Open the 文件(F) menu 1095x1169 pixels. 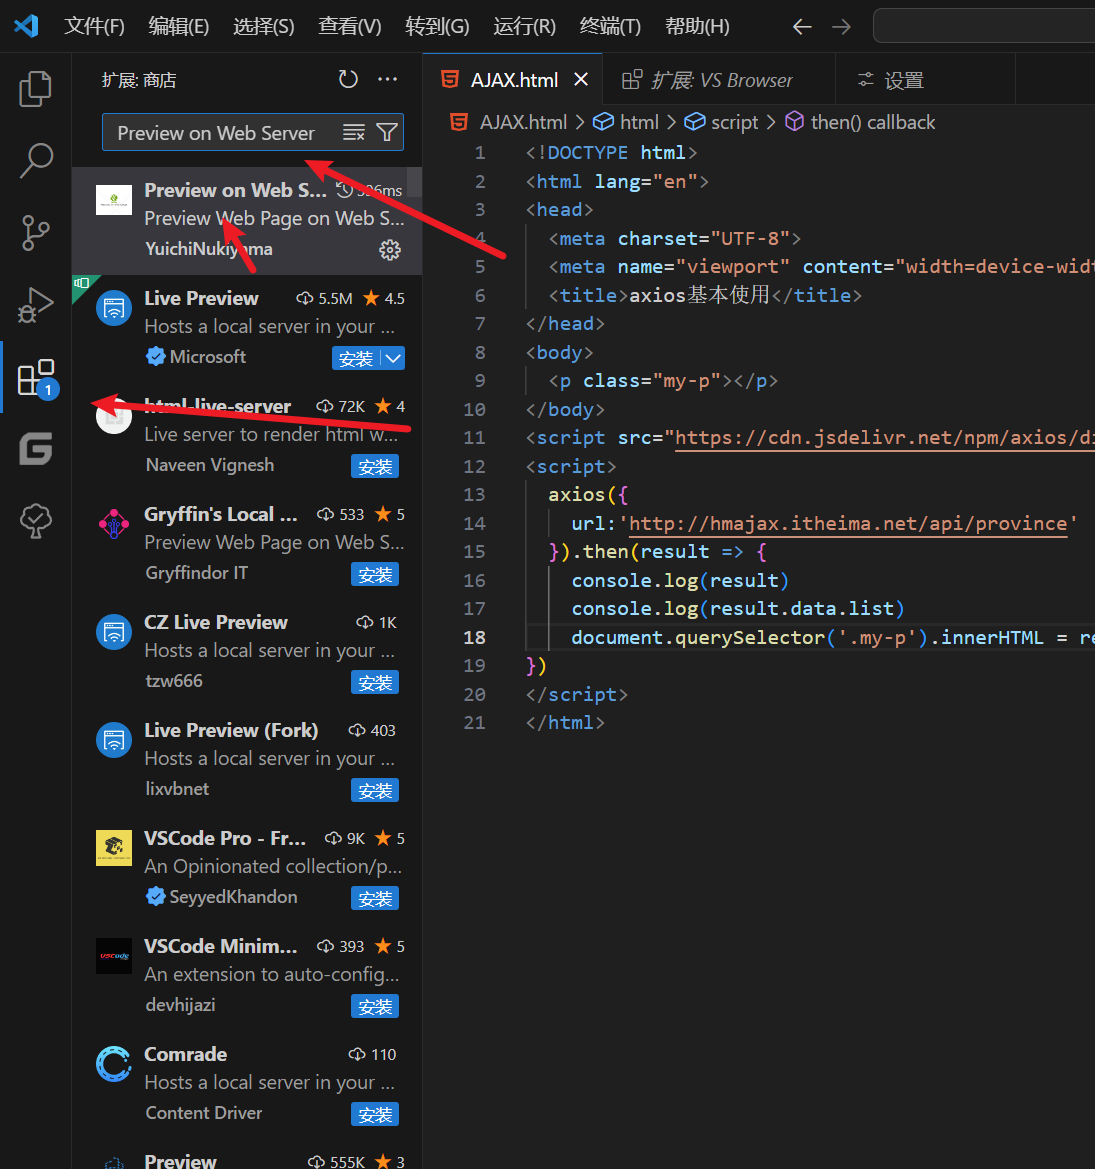pos(94,27)
